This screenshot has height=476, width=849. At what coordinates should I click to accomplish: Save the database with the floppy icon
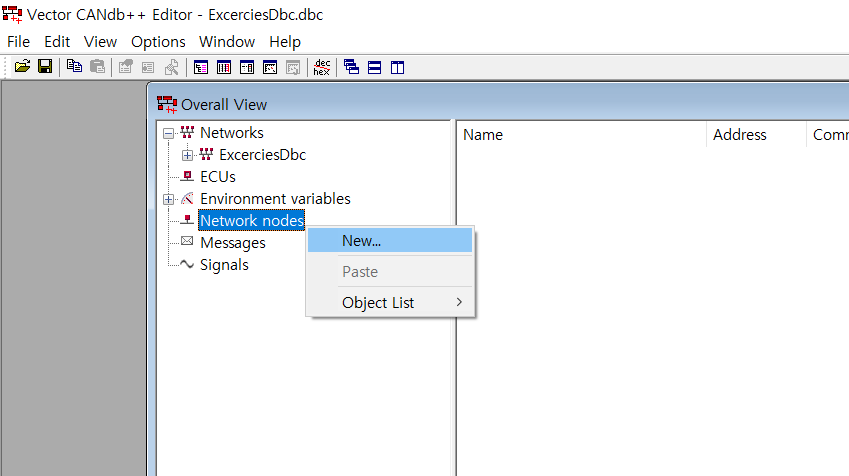point(45,67)
